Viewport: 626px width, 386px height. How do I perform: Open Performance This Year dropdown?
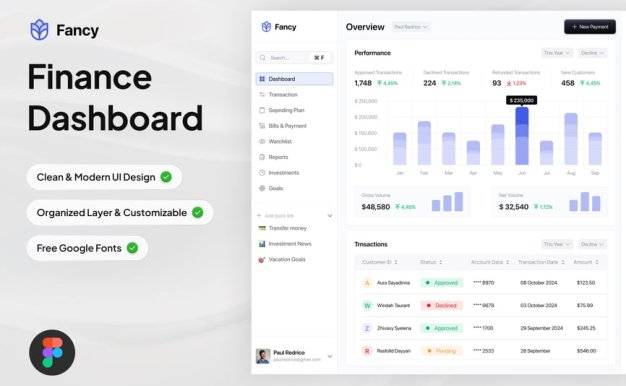point(557,53)
